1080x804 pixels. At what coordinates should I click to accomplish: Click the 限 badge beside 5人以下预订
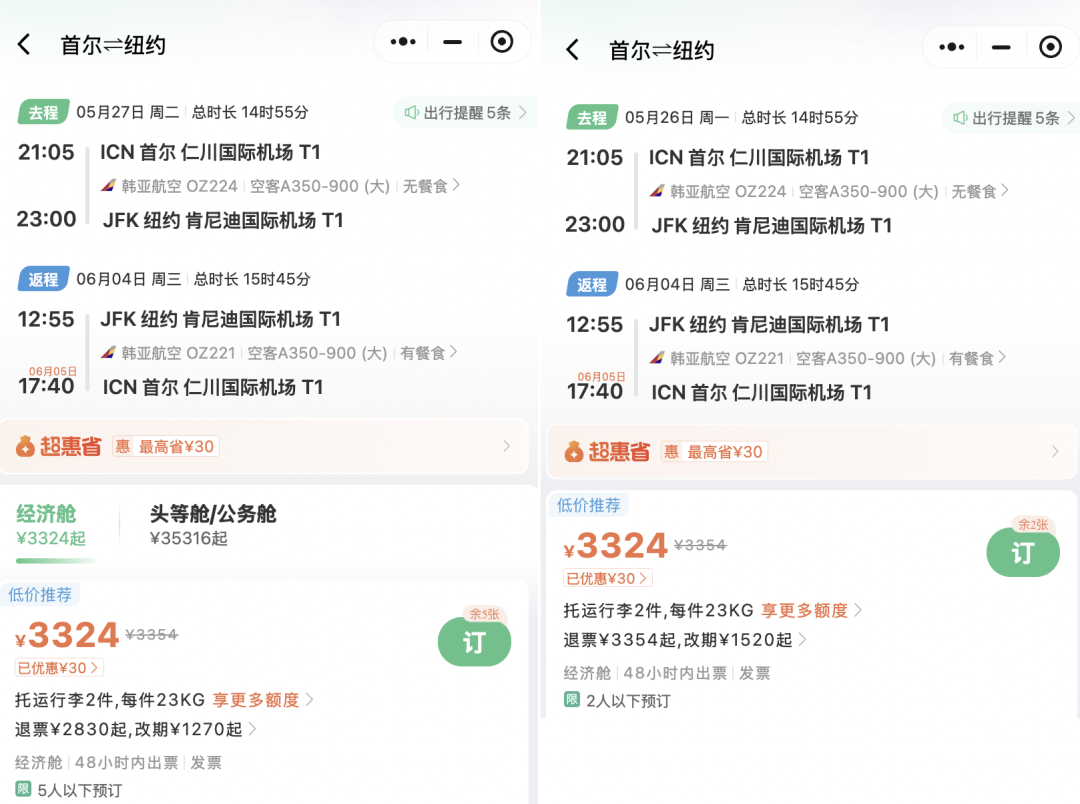(23, 789)
